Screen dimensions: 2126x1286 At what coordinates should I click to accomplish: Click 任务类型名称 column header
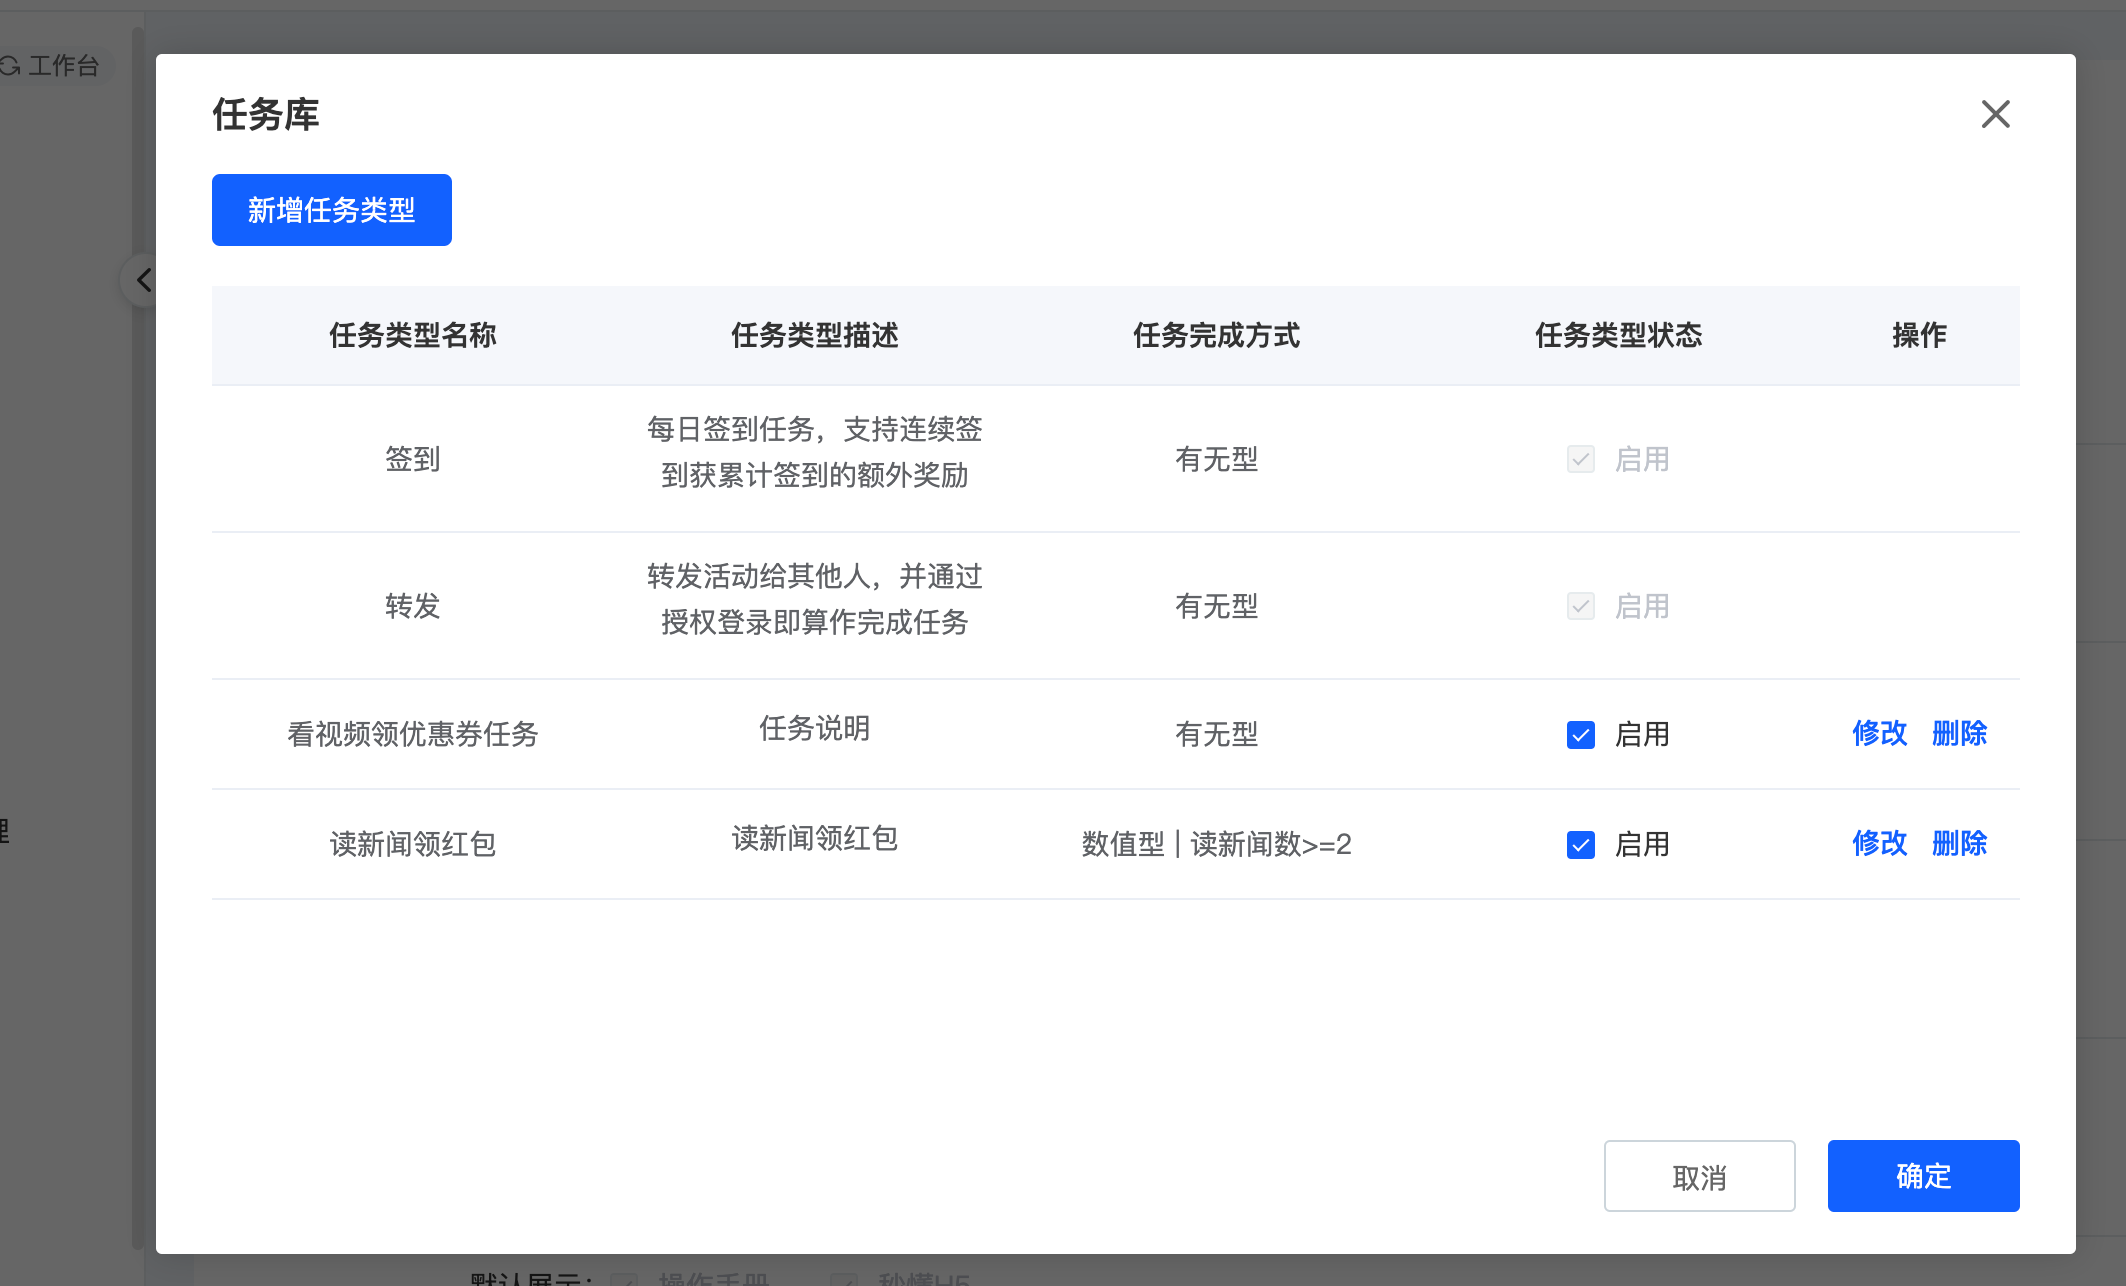(x=413, y=335)
